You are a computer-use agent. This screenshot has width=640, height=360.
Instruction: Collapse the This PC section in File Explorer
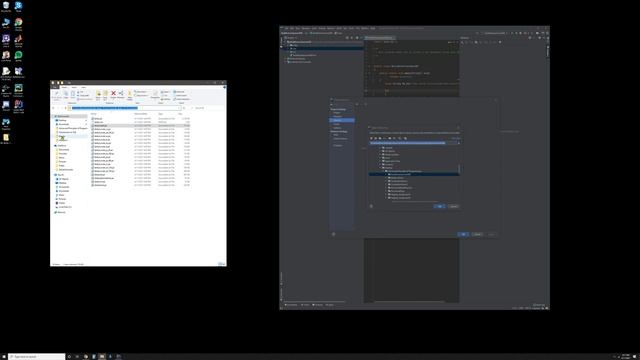click(x=53, y=175)
